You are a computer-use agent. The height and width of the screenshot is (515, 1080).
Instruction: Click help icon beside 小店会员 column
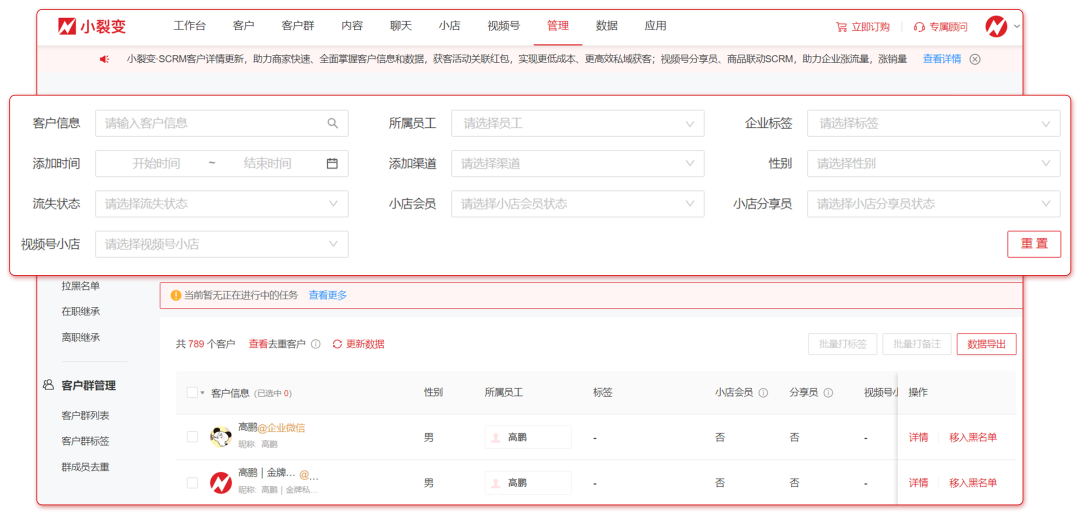763,393
